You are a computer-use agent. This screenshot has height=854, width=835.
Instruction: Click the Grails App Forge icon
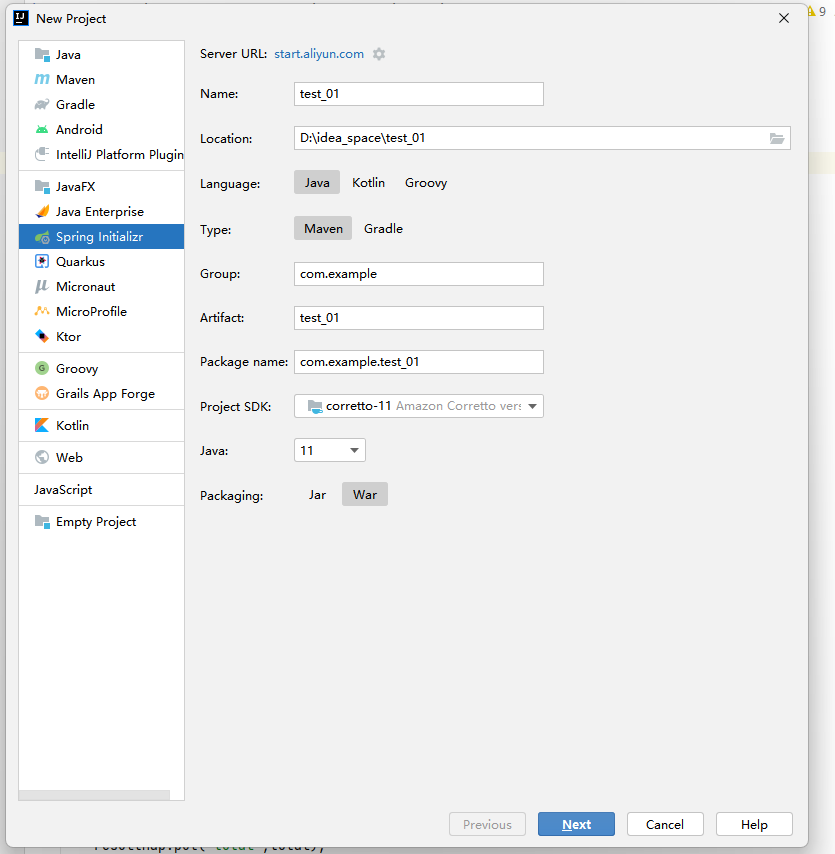tap(42, 393)
